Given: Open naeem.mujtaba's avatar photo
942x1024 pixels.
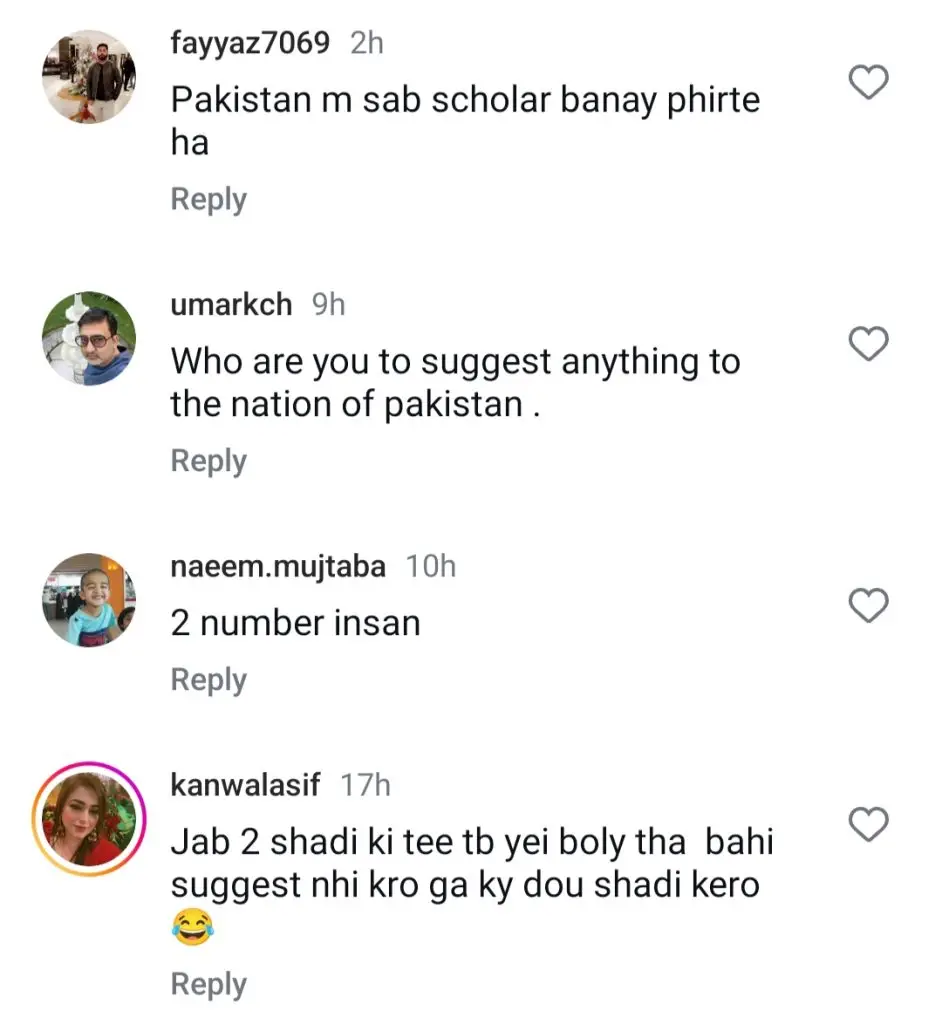Looking at the screenshot, I should [88, 600].
